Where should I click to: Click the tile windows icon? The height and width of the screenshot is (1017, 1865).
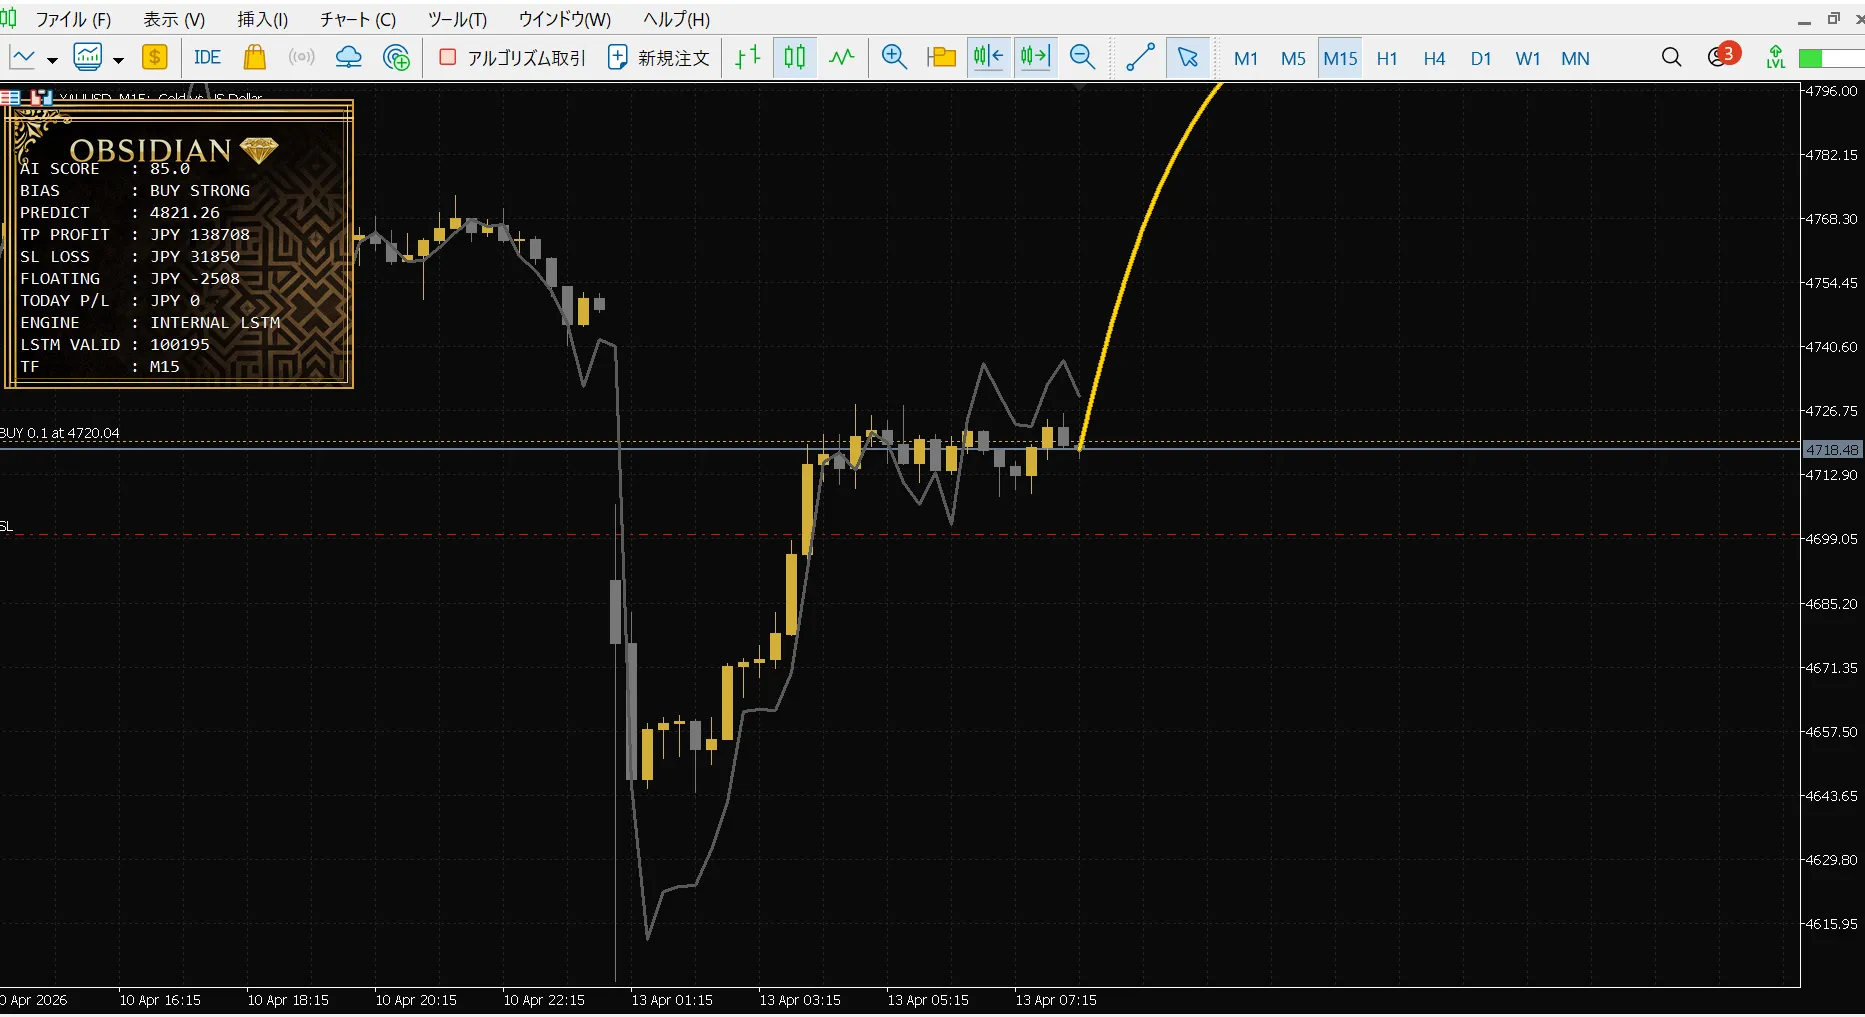[941, 57]
